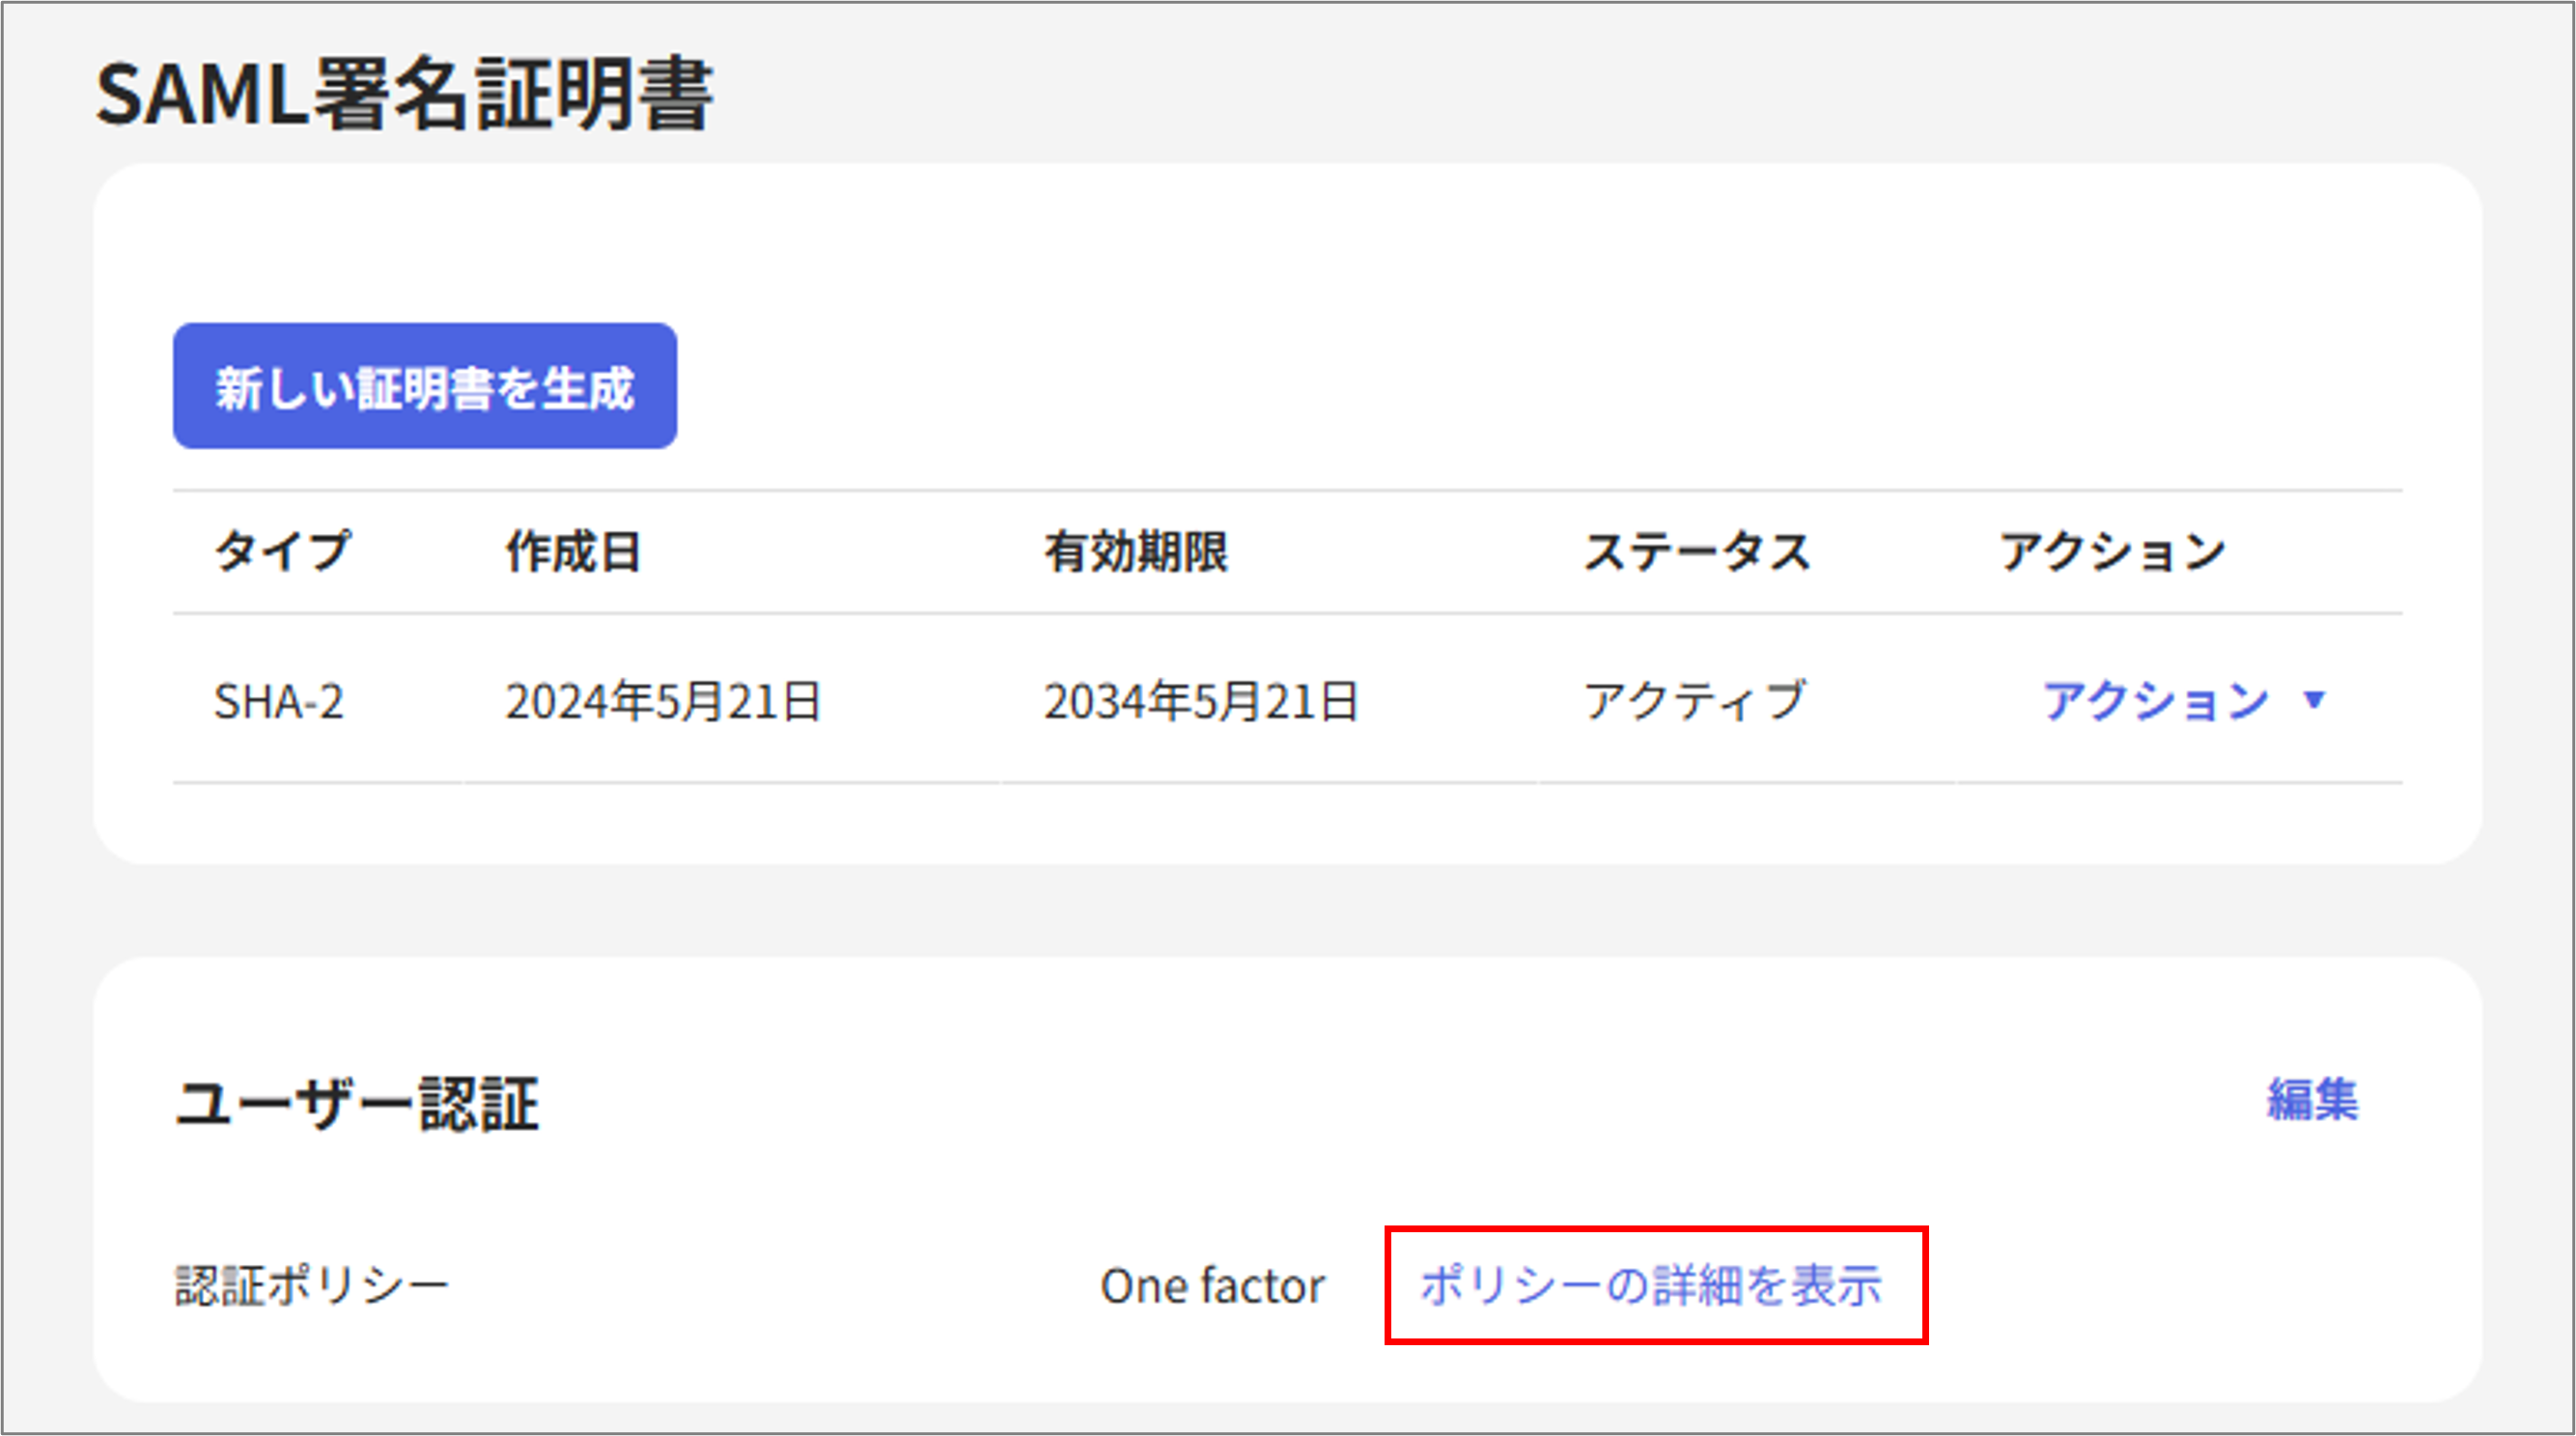Viewport: 2576px width, 1436px height.
Task: Click the One factor policy value
Action: 1212,1286
